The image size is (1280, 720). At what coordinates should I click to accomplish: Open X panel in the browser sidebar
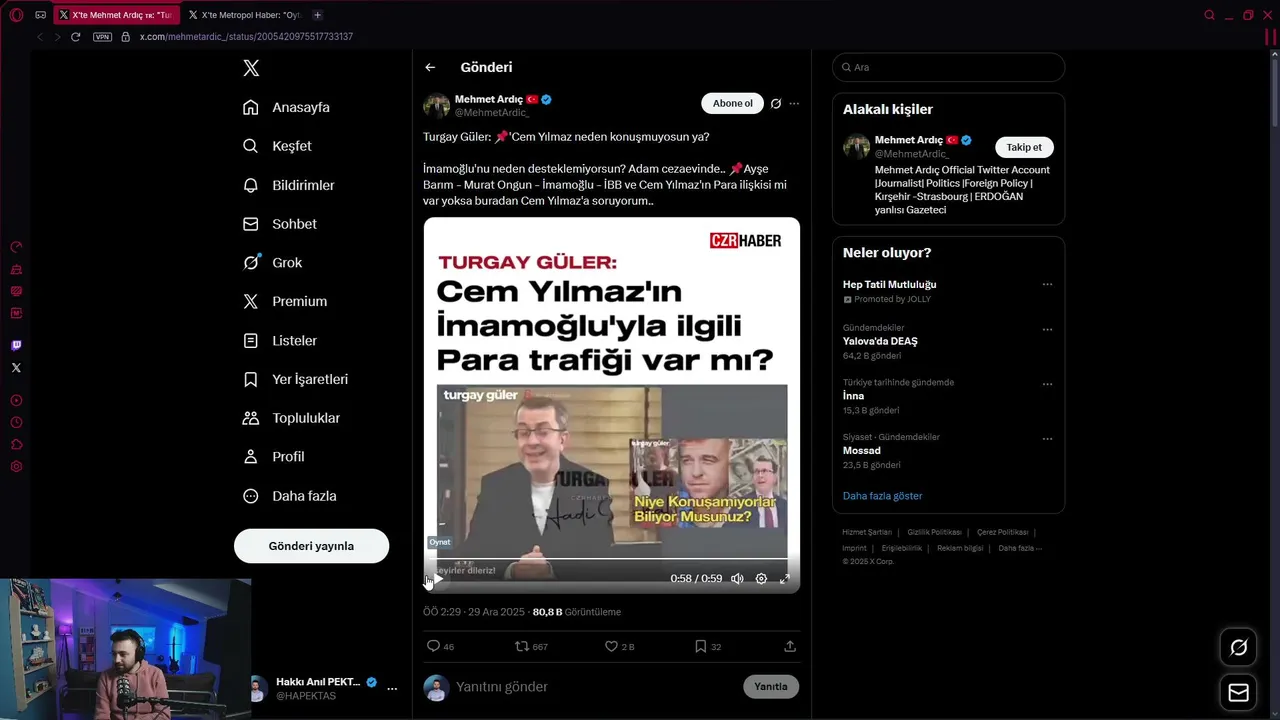(x=16, y=368)
